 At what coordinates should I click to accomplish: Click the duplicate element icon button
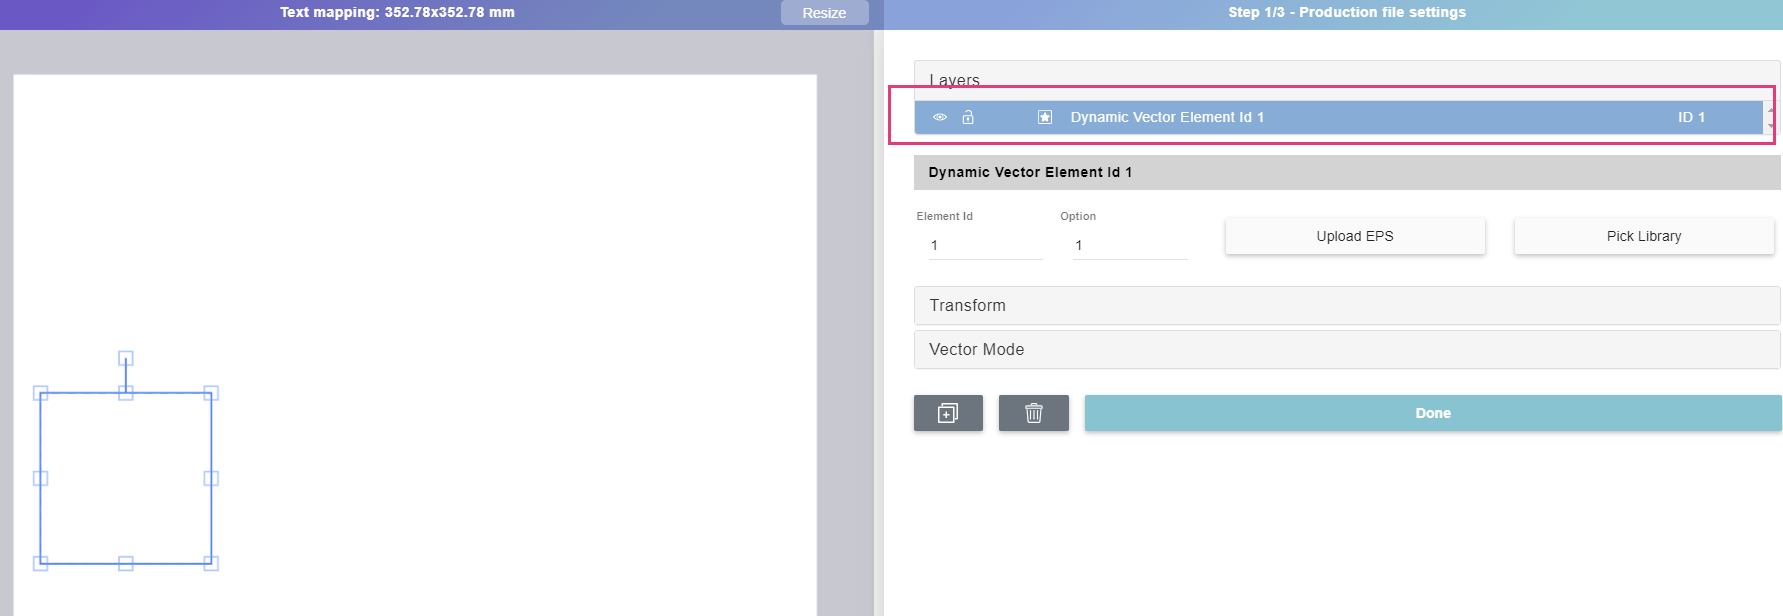tap(948, 413)
